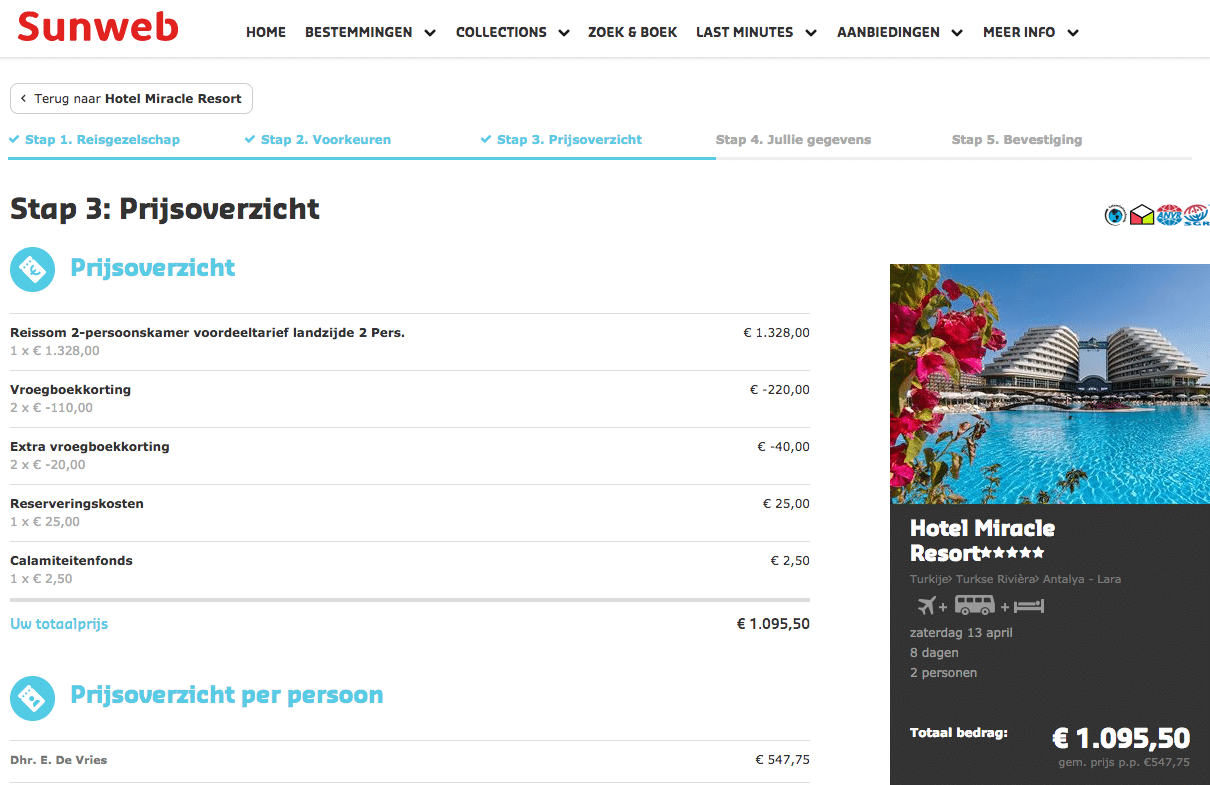The height and width of the screenshot is (785, 1210).
Task: Click the total price € 1.095,50 in price table
Action: coord(773,624)
